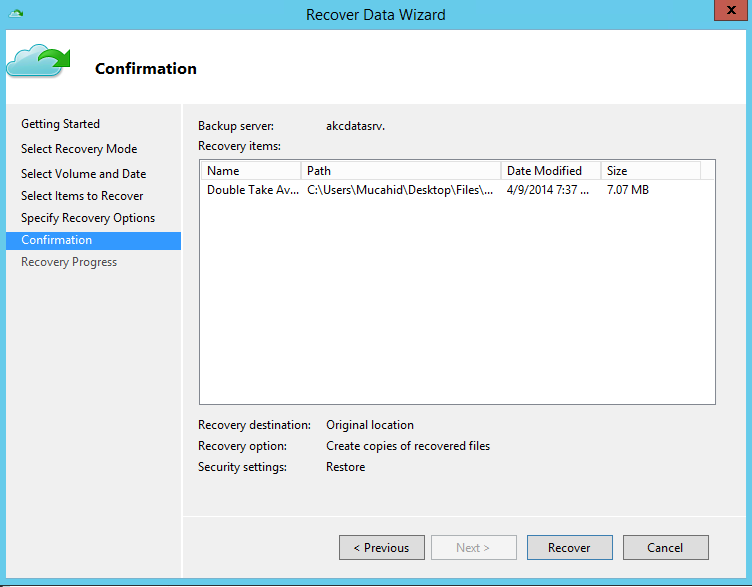The height and width of the screenshot is (587, 752).
Task: Click the 'Original location' destination value
Action: pos(370,425)
